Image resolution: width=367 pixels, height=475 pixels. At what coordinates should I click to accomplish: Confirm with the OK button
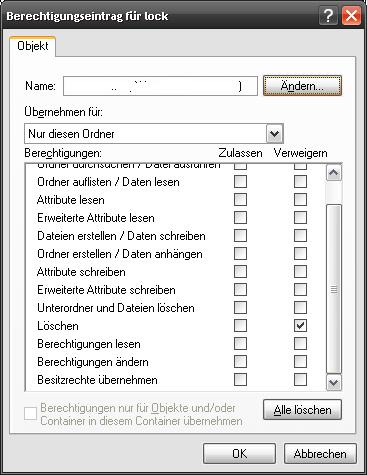[239, 454]
